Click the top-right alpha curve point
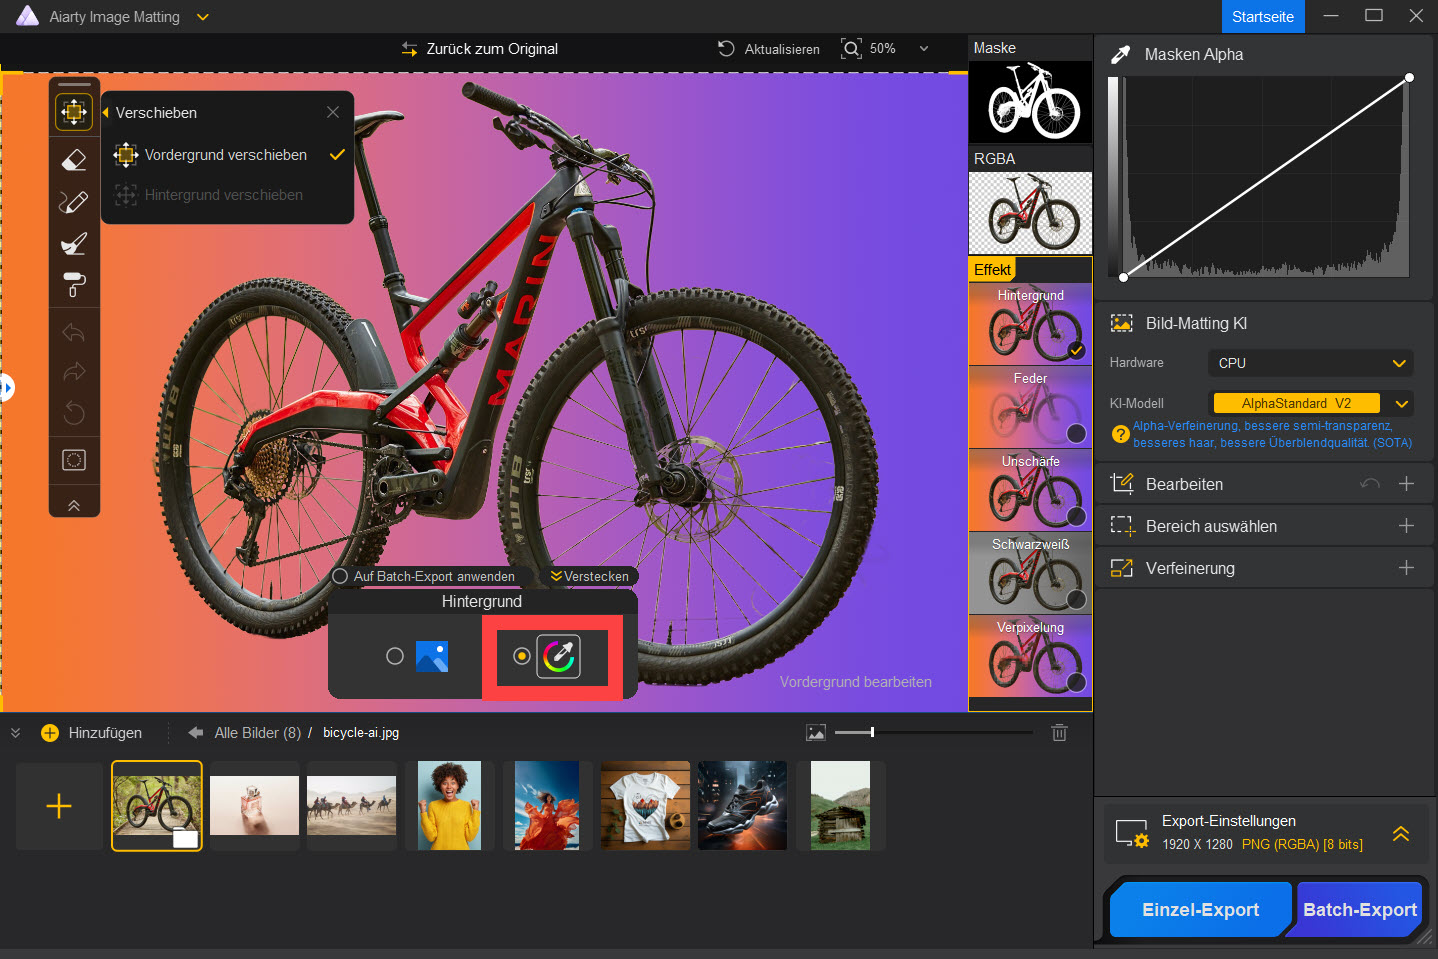 click(1409, 77)
